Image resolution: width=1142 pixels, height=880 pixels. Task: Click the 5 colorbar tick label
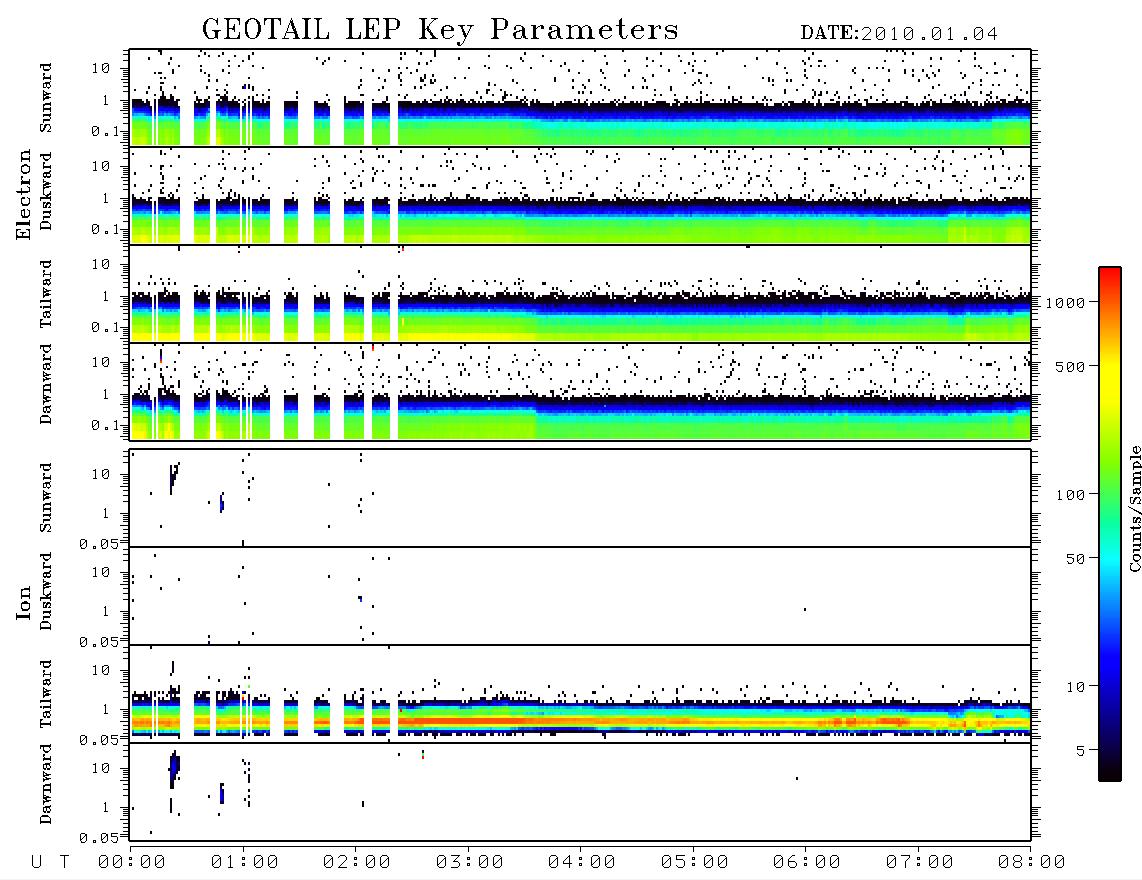tap(1081, 751)
